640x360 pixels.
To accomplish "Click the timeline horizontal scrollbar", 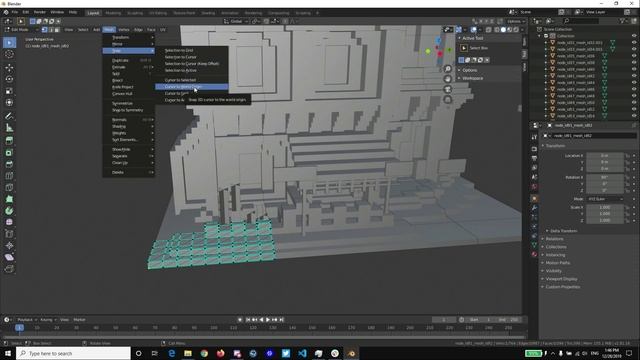I will pyautogui.click(x=263, y=337).
